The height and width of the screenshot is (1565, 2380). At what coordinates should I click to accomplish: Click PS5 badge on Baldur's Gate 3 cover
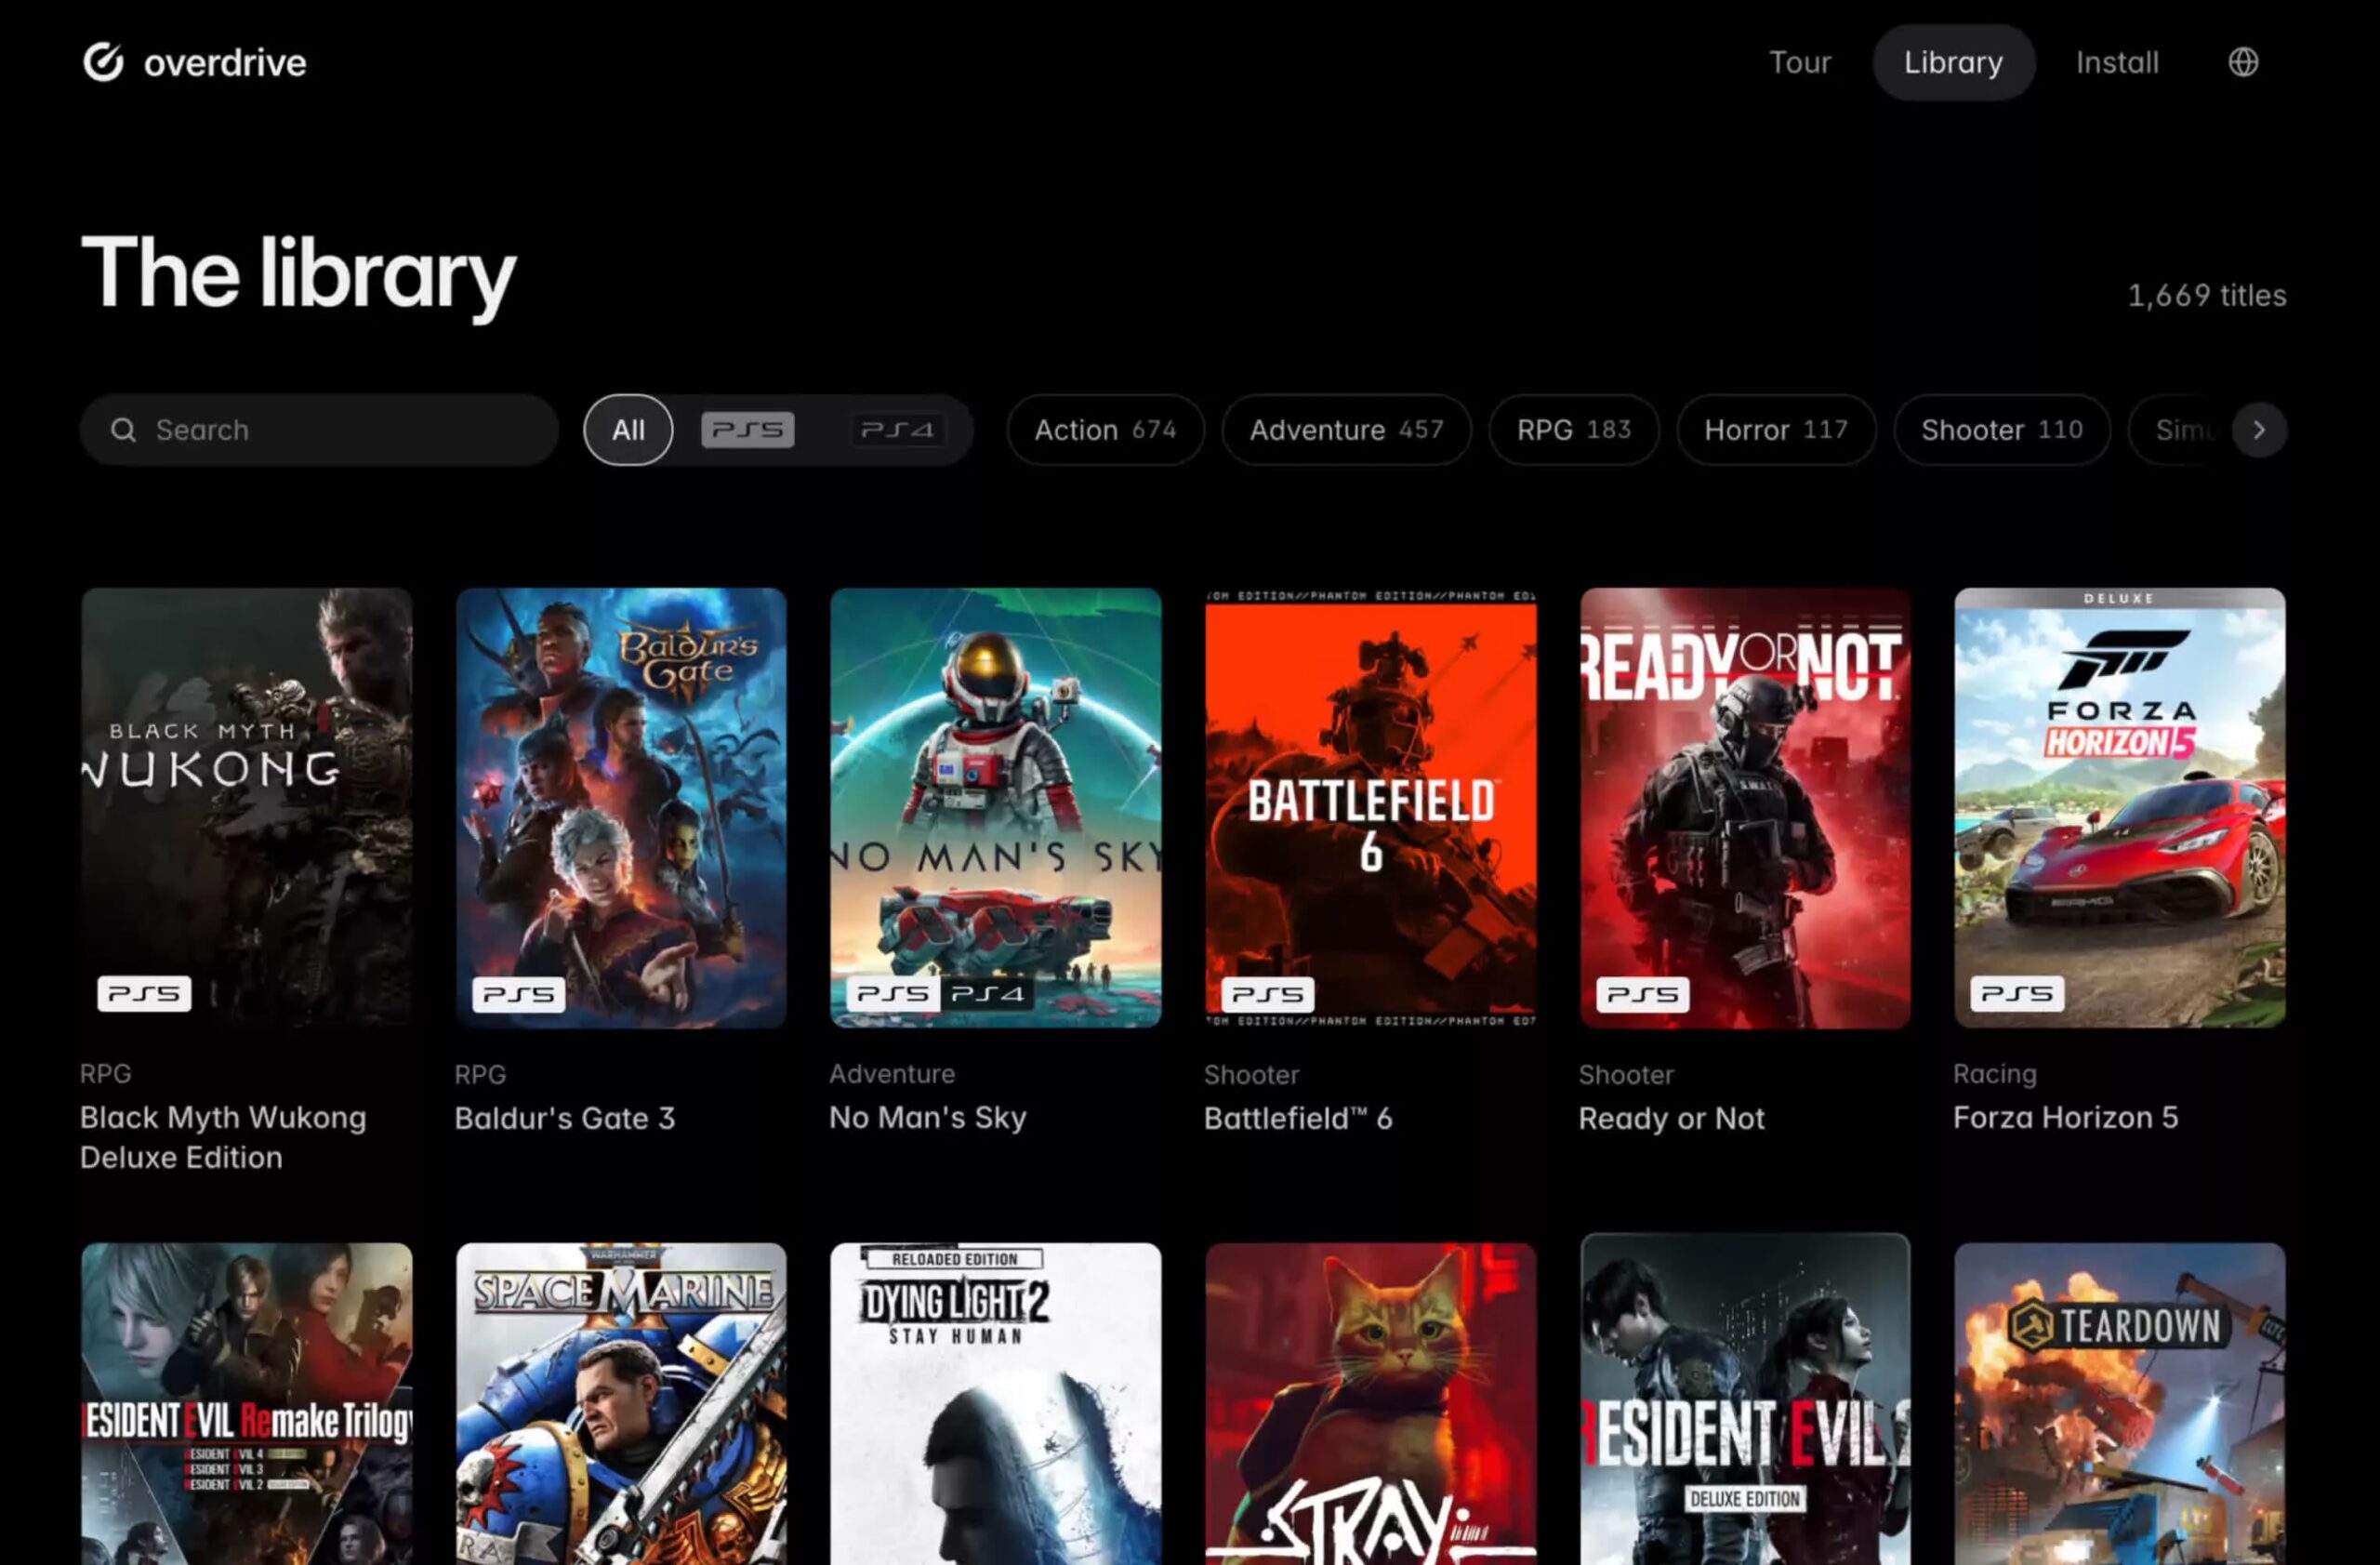coord(518,994)
